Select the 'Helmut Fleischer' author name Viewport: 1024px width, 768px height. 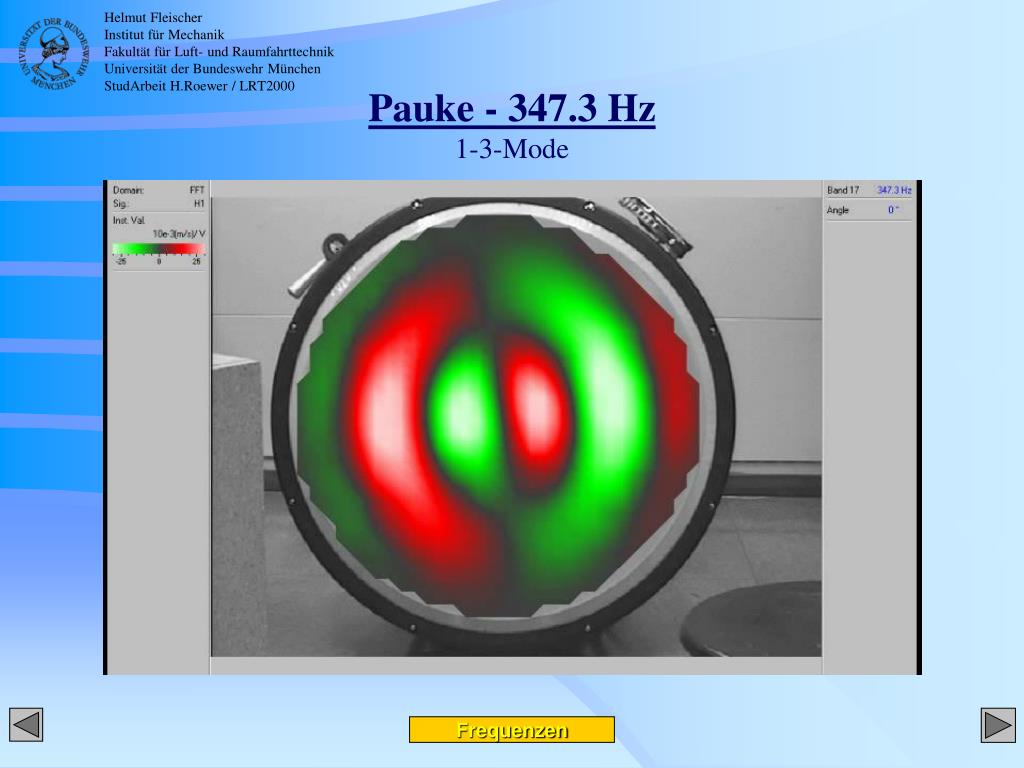153,18
